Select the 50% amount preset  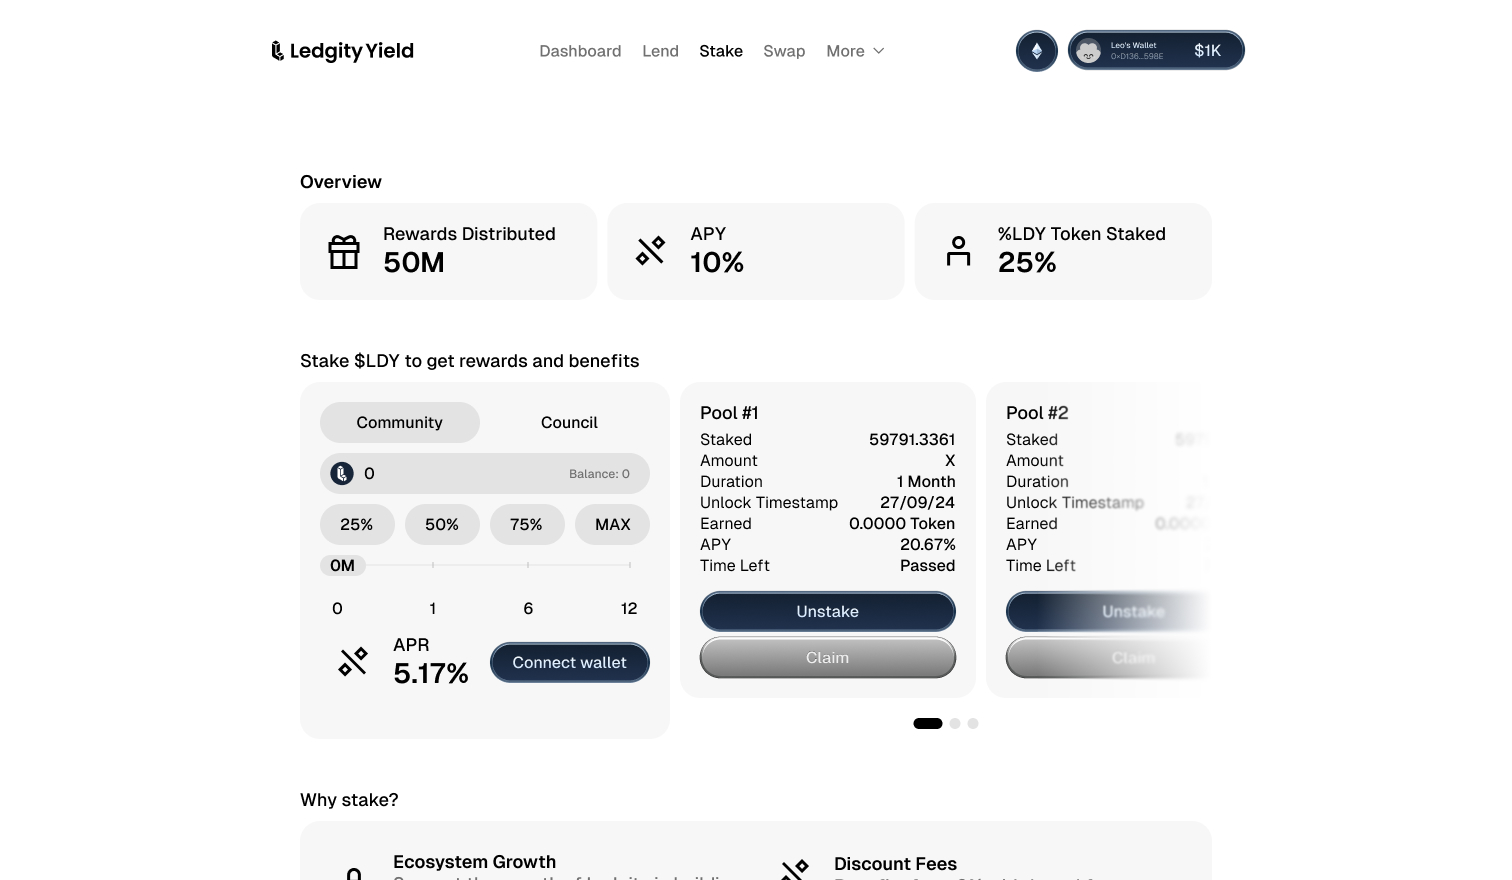[442, 525]
